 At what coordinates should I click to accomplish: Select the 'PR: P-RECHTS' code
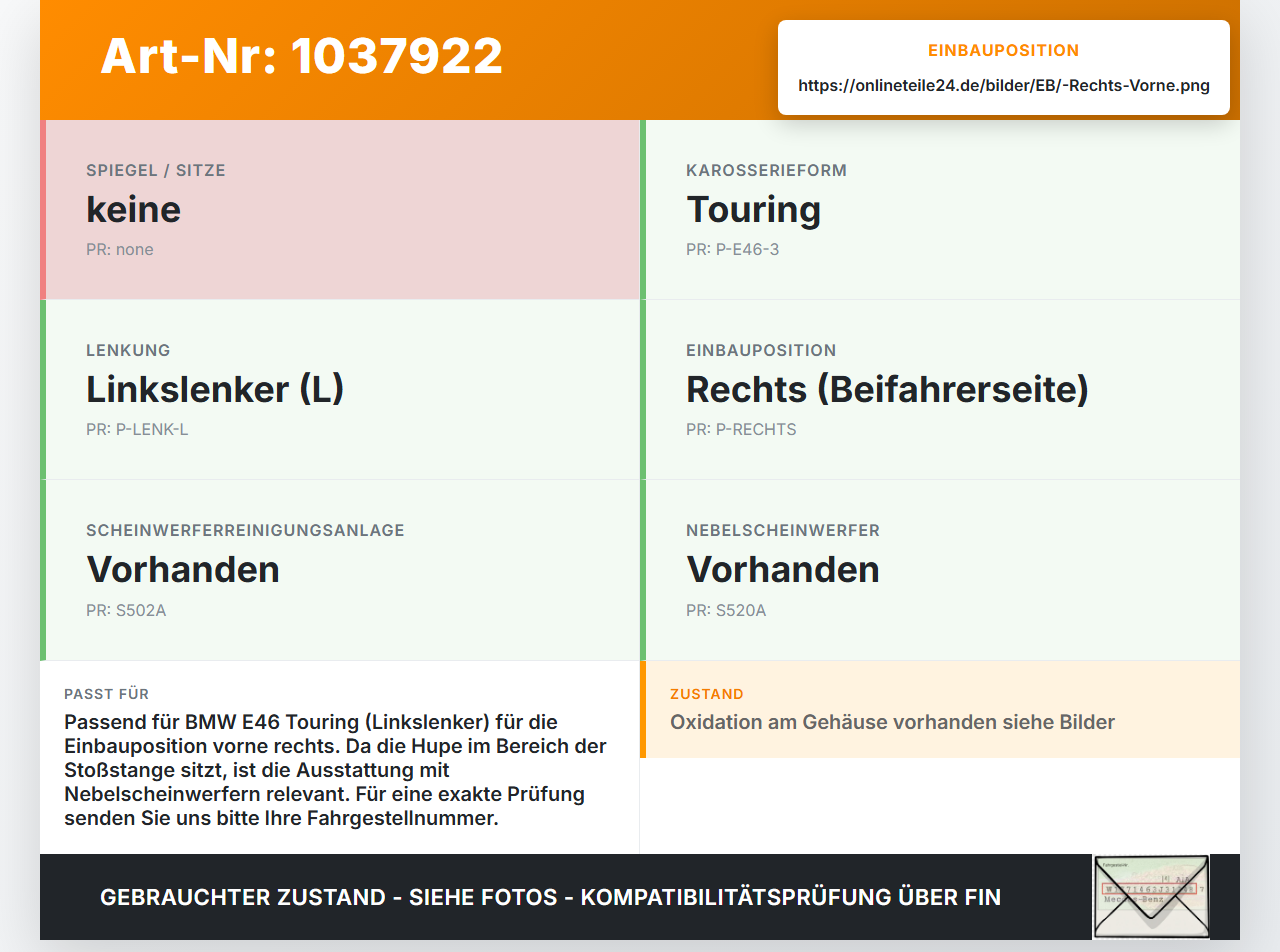click(741, 430)
